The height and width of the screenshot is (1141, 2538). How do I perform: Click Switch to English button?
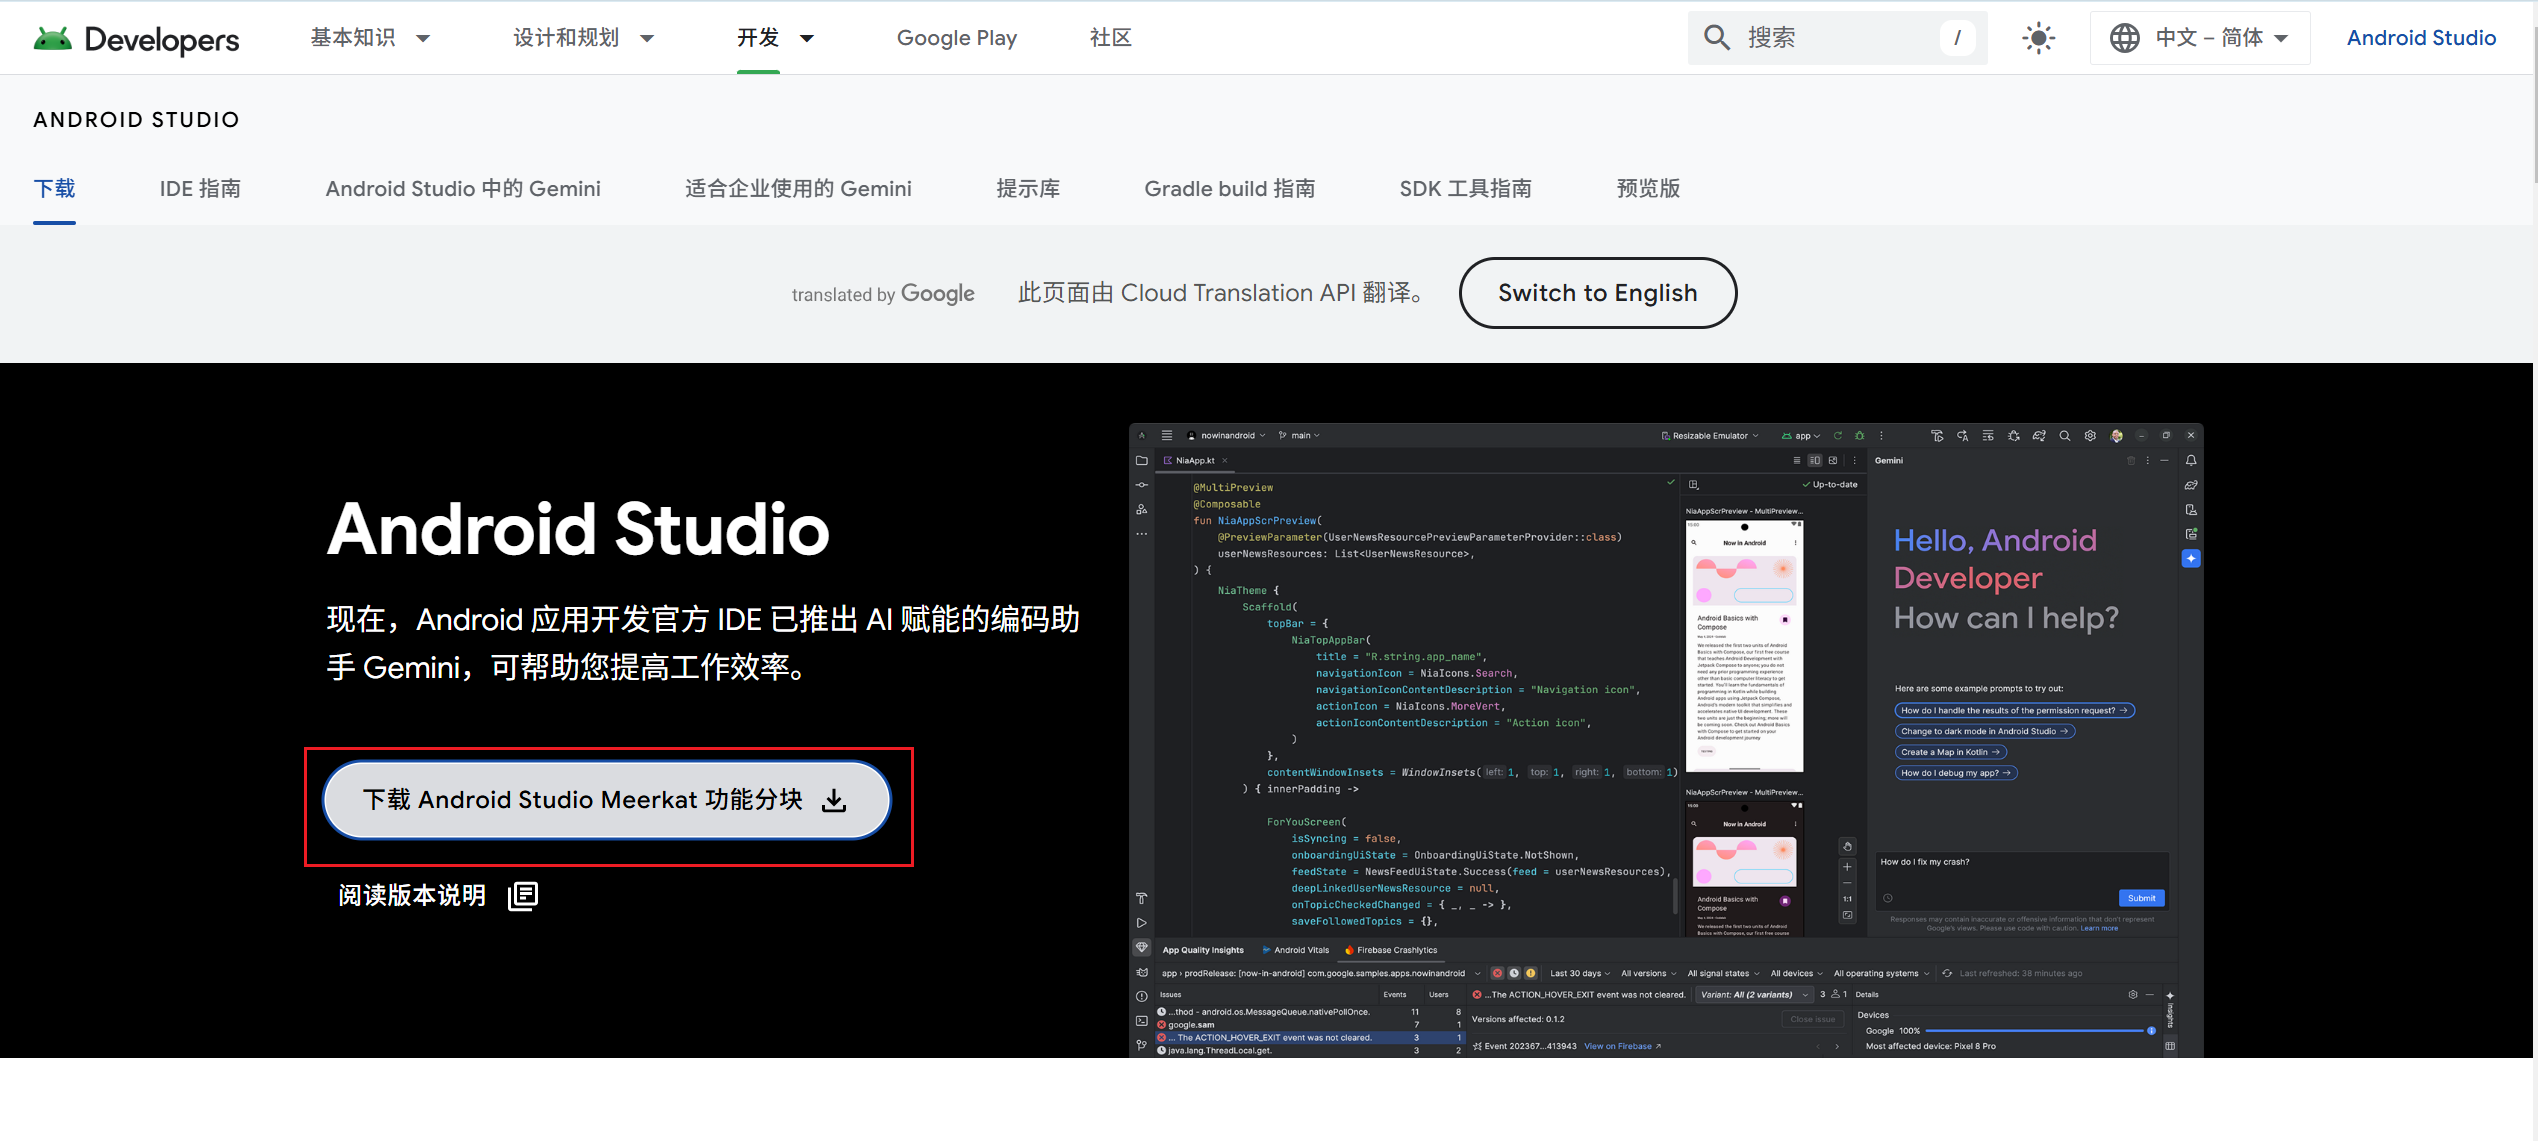click(x=1598, y=293)
